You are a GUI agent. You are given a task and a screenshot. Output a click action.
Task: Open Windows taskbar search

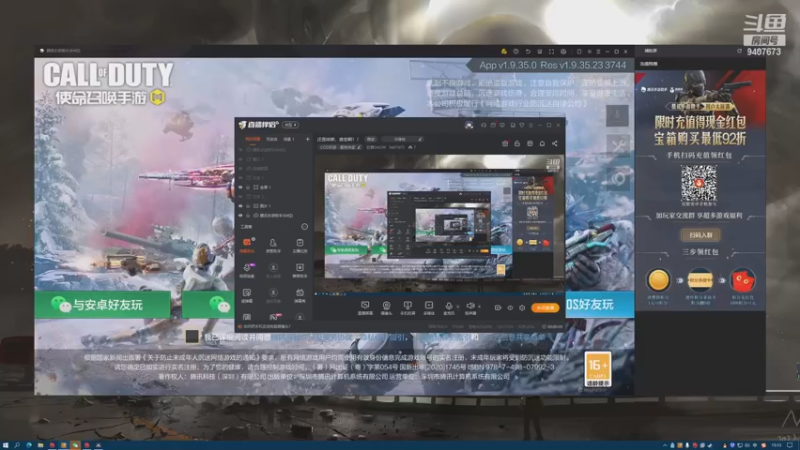coord(17,445)
